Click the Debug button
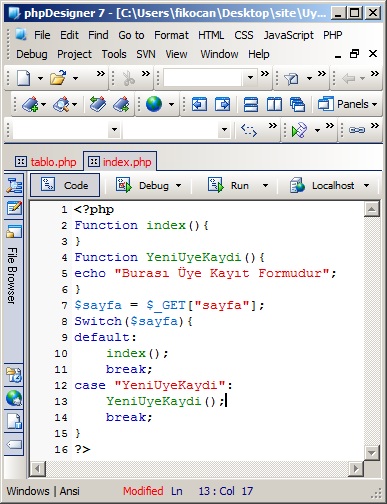The image size is (387, 504). tap(143, 186)
